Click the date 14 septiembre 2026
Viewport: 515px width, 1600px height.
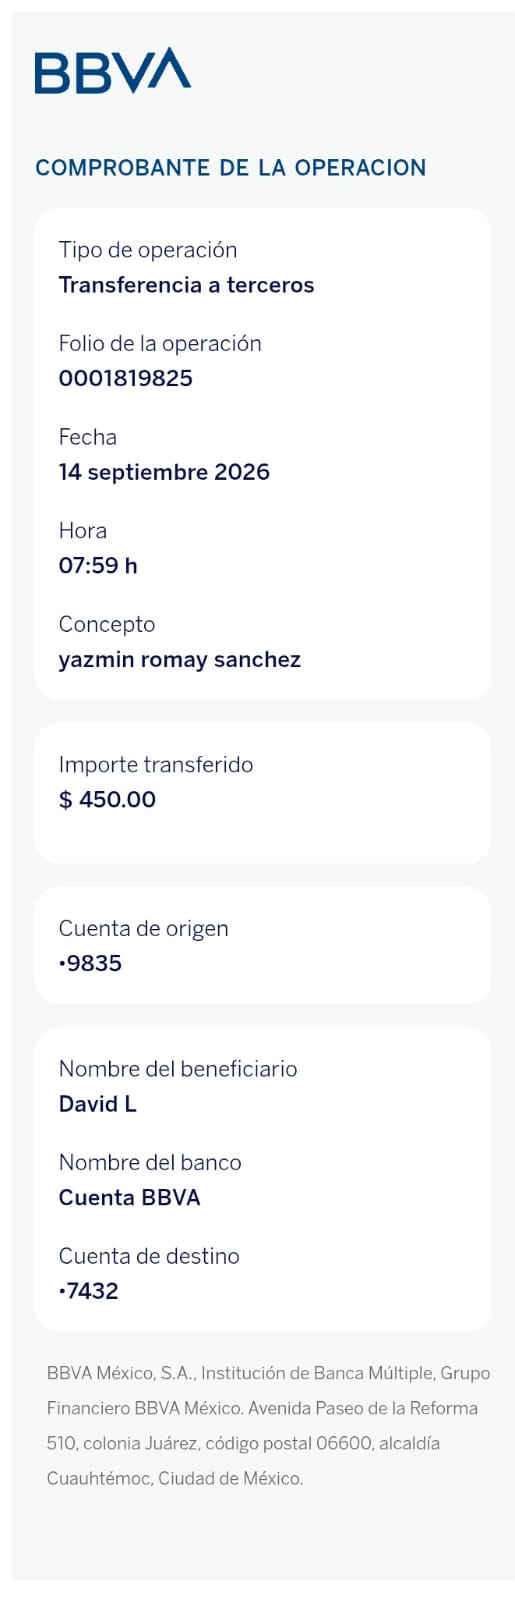(x=164, y=472)
